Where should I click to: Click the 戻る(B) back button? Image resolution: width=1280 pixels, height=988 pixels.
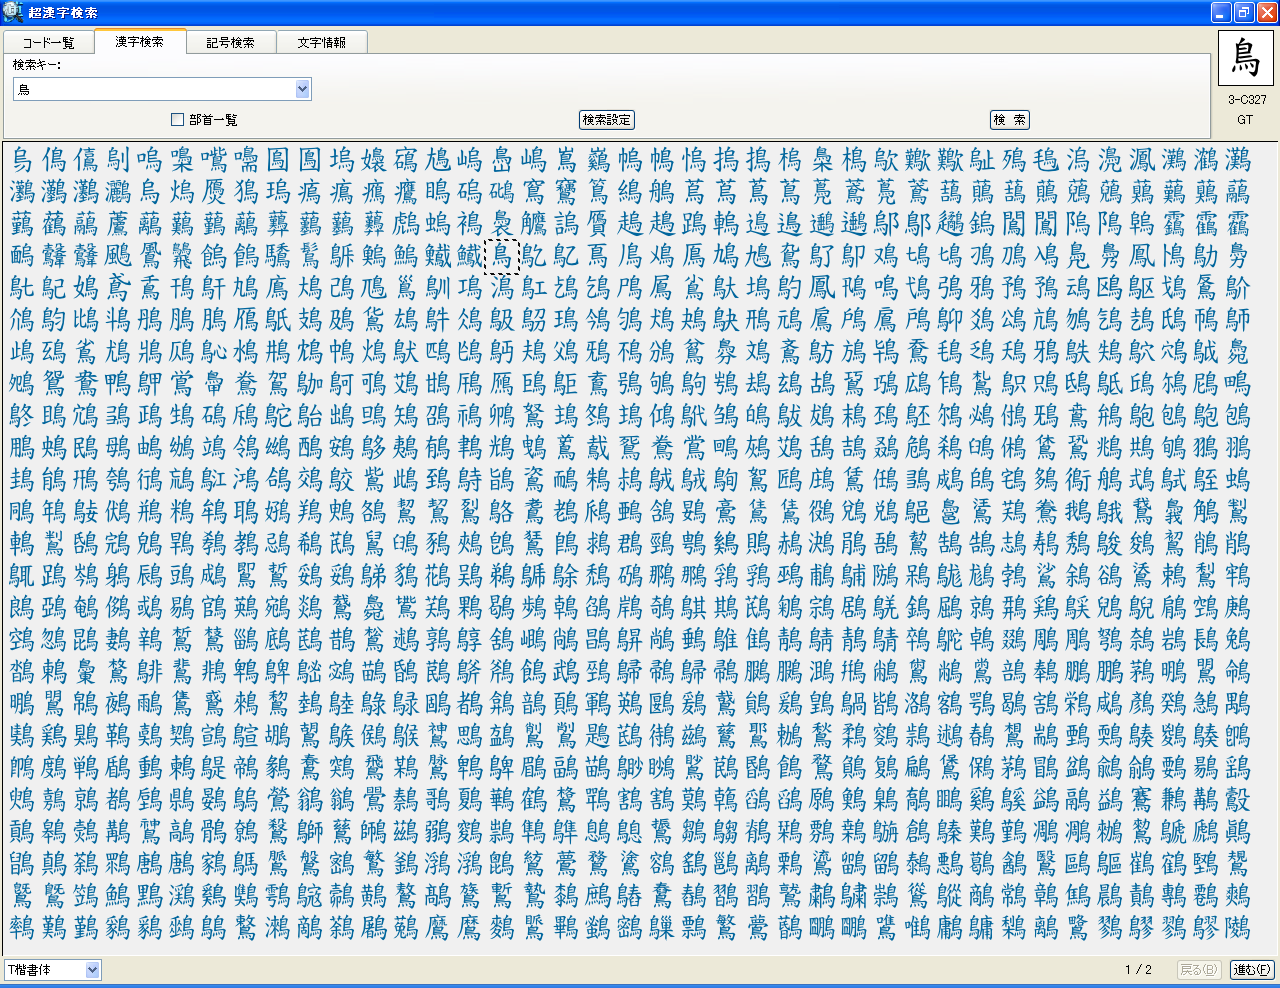click(1198, 969)
